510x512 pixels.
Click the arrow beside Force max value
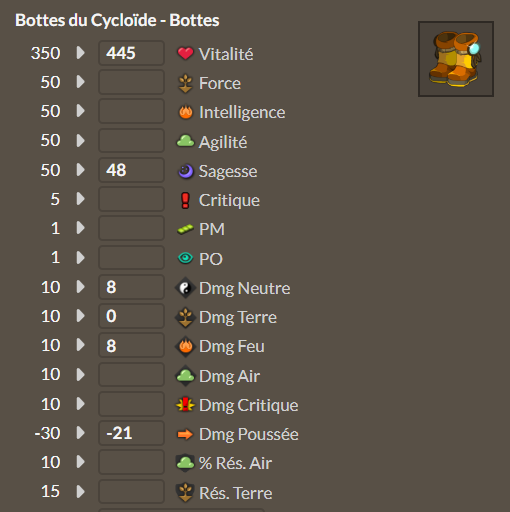pyautogui.click(x=80, y=82)
